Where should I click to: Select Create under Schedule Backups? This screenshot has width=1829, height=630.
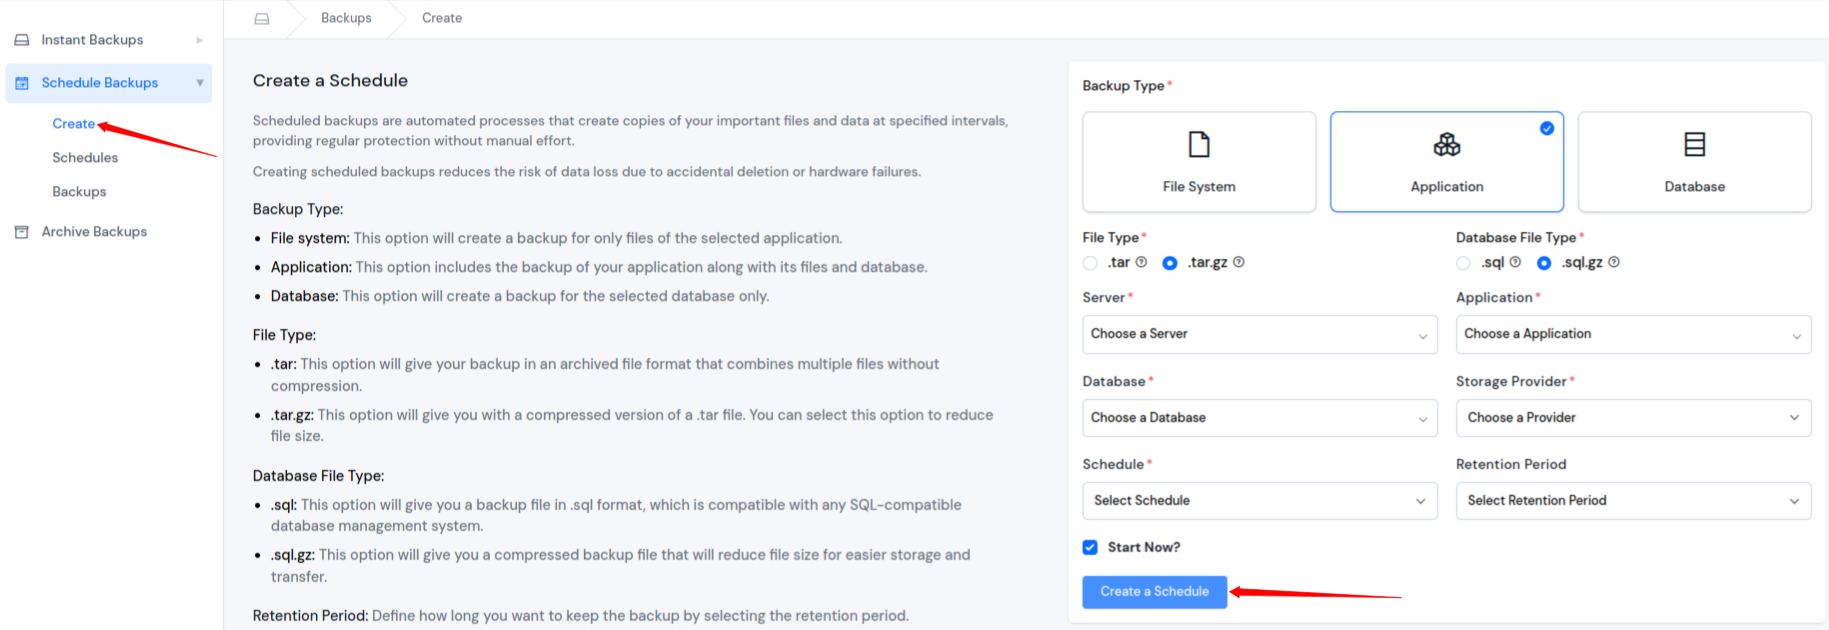(72, 123)
